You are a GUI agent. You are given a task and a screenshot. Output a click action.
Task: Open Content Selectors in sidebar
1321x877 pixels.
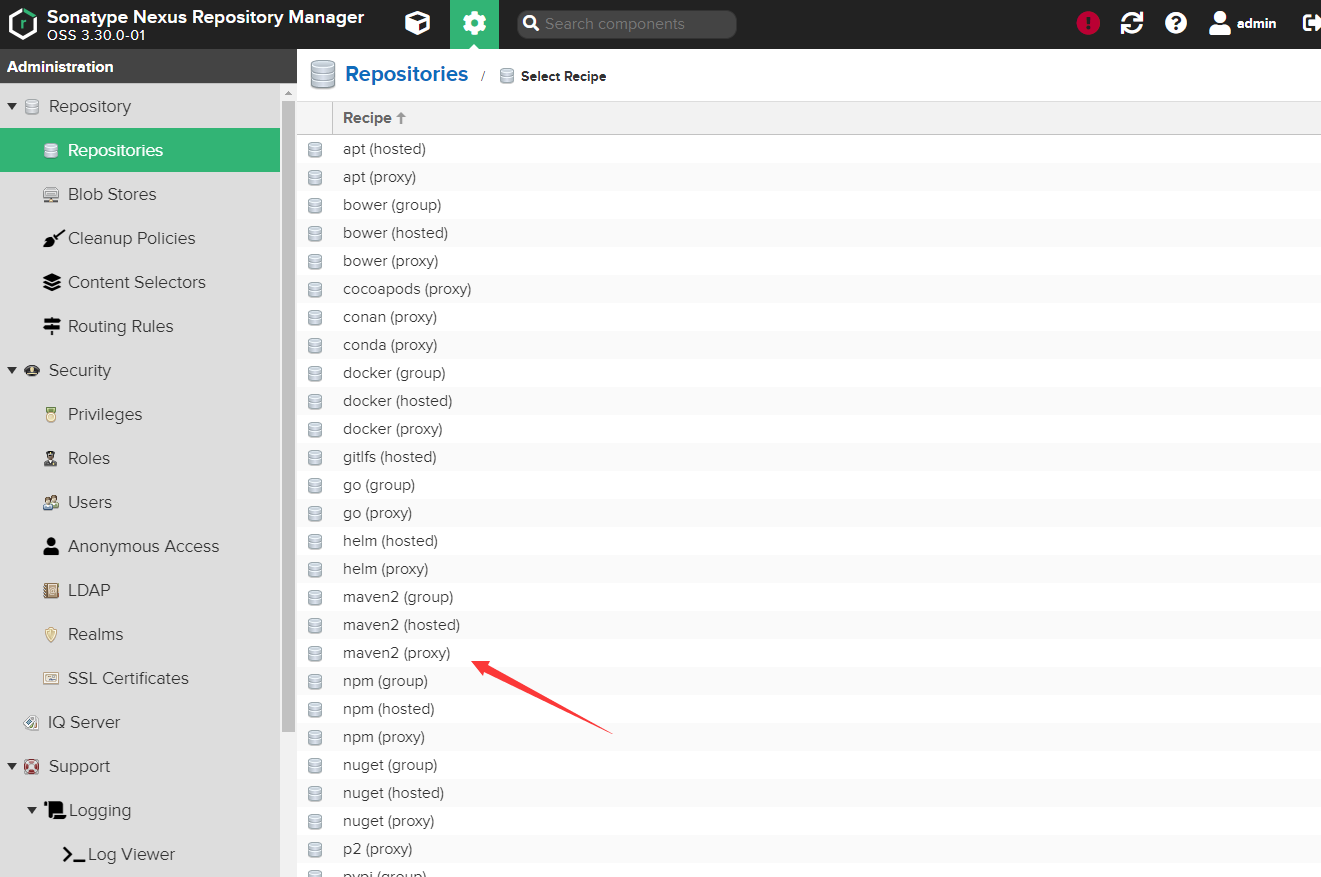click(140, 282)
